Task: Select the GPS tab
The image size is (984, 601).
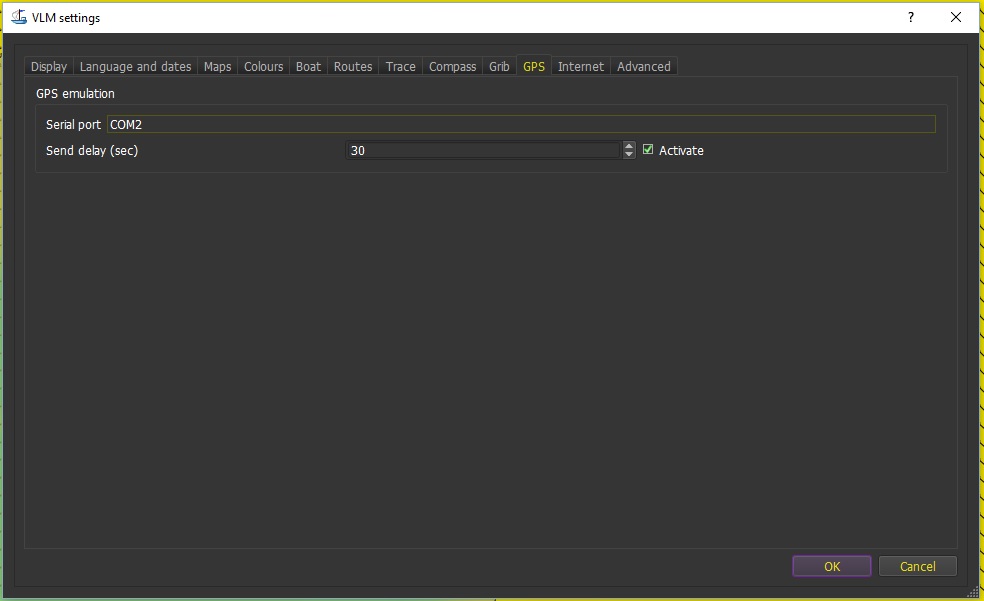Action: 534,66
